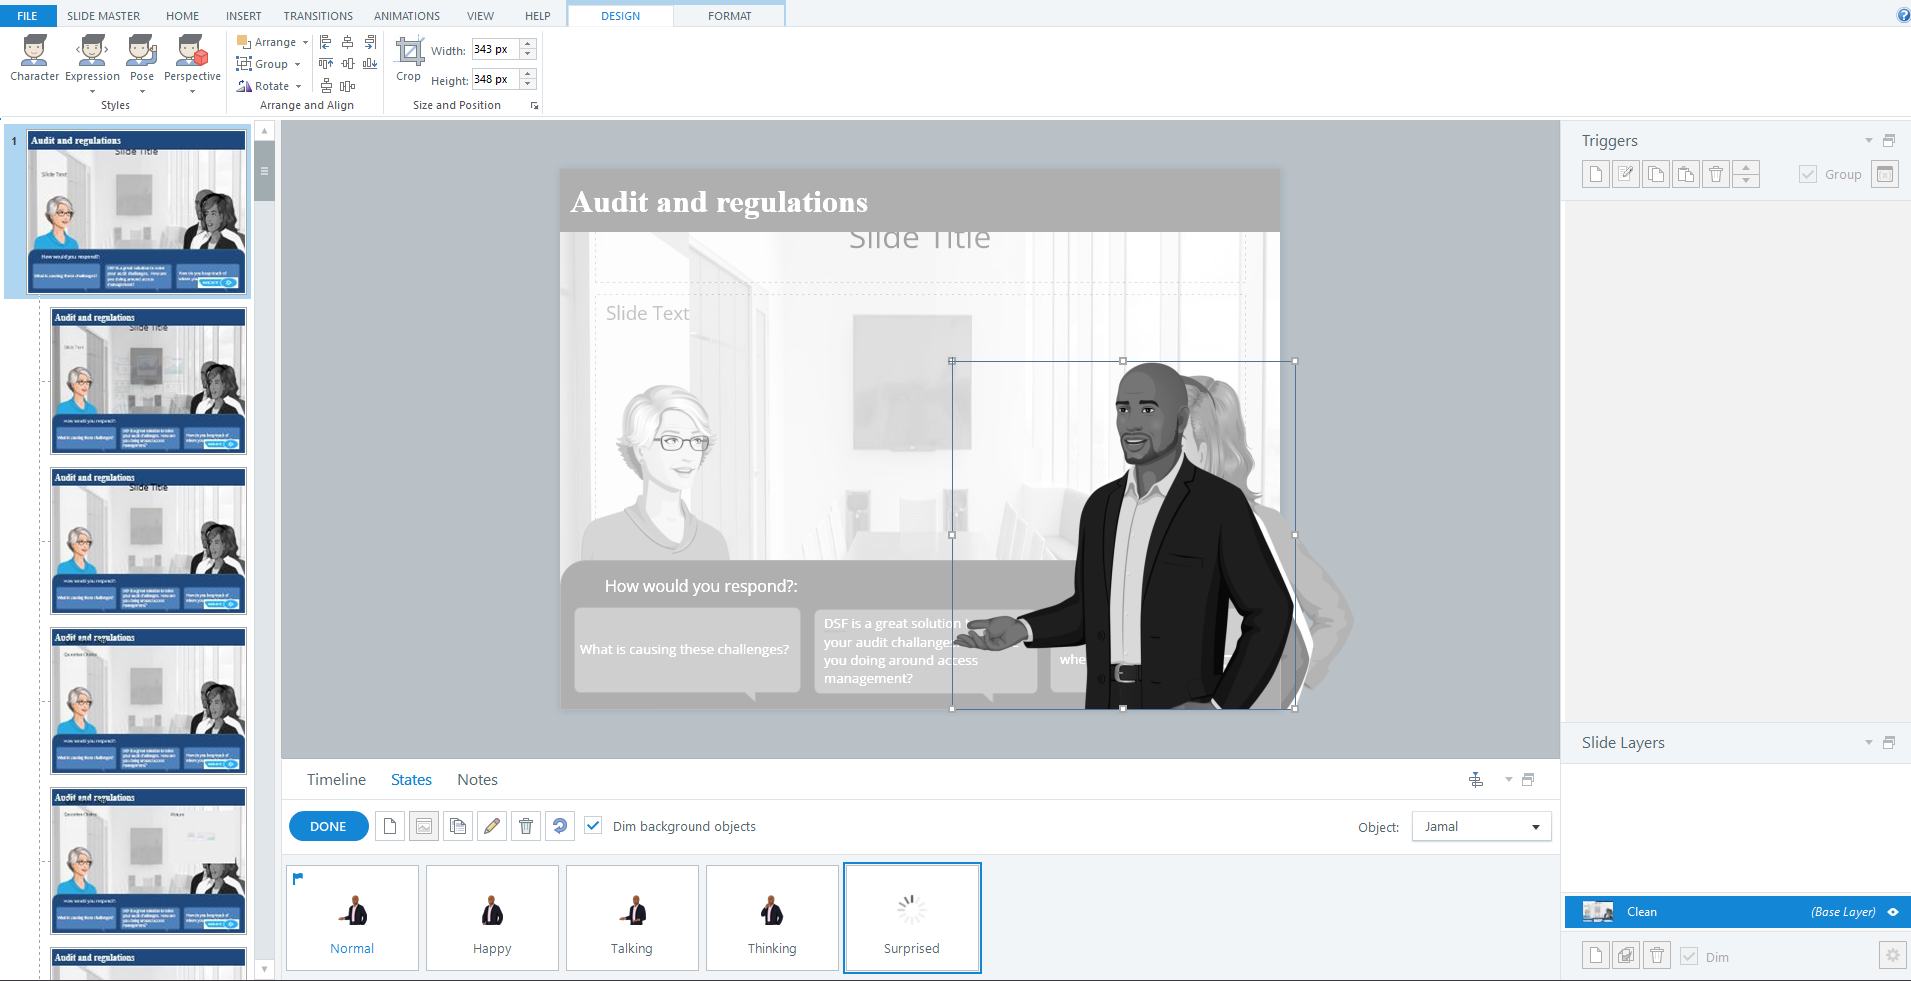Image resolution: width=1911 pixels, height=981 pixels.
Task: Click the reset states icon
Action: 560,826
